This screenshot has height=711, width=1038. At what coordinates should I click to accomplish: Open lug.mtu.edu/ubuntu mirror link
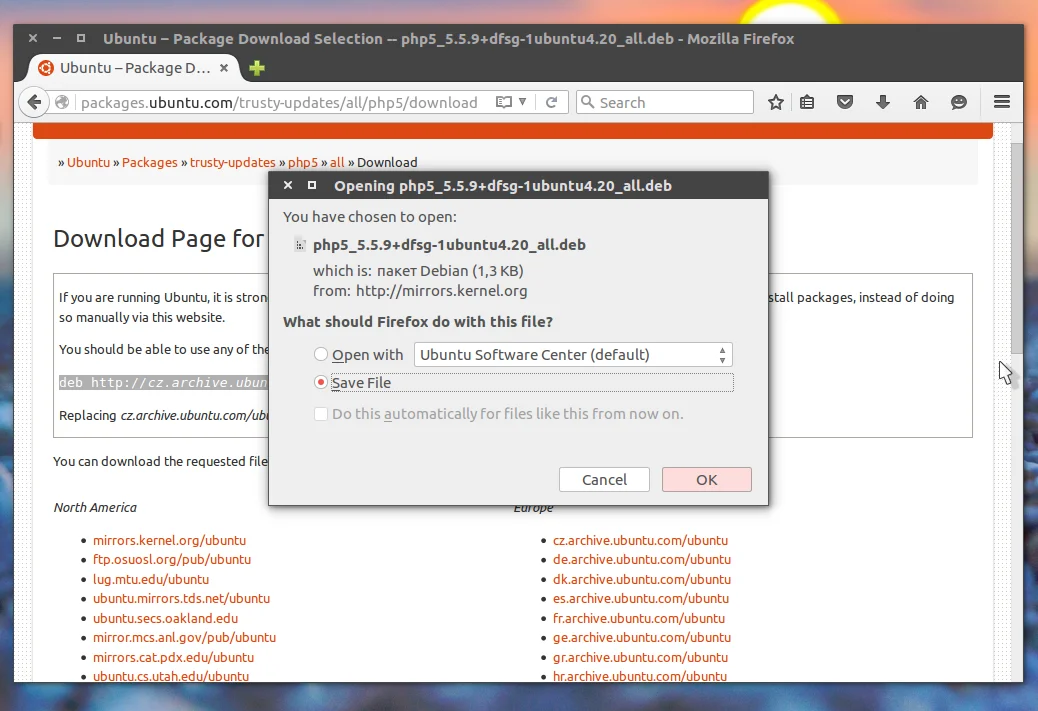pos(151,579)
